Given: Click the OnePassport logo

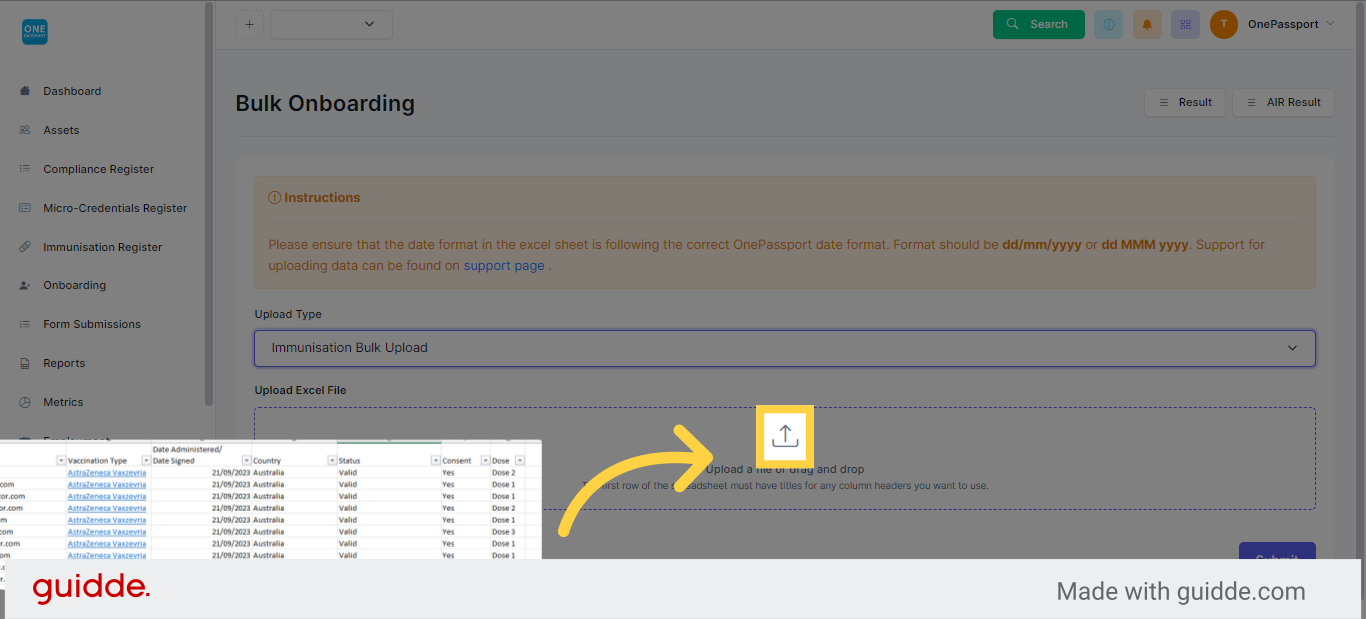Looking at the screenshot, I should 34,32.
